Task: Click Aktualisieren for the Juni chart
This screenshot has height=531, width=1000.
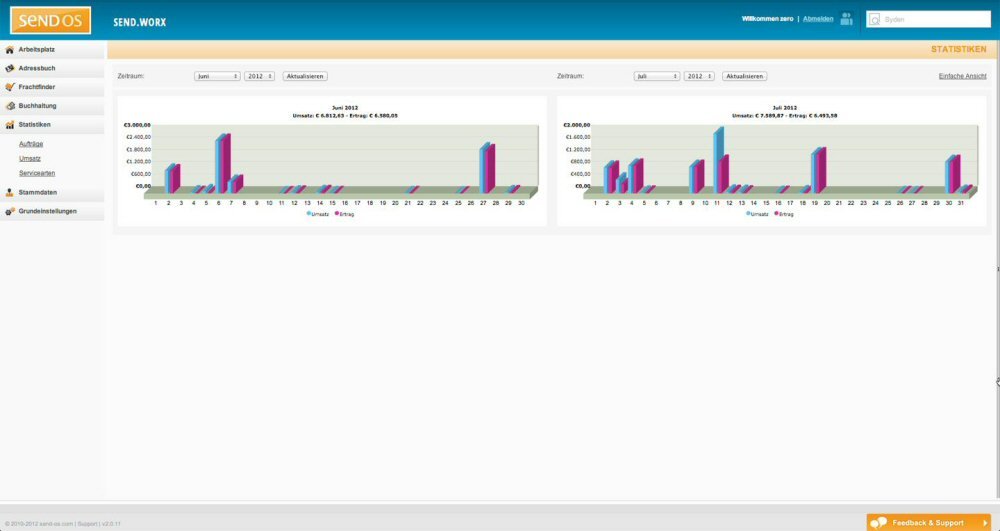Action: pos(305,76)
